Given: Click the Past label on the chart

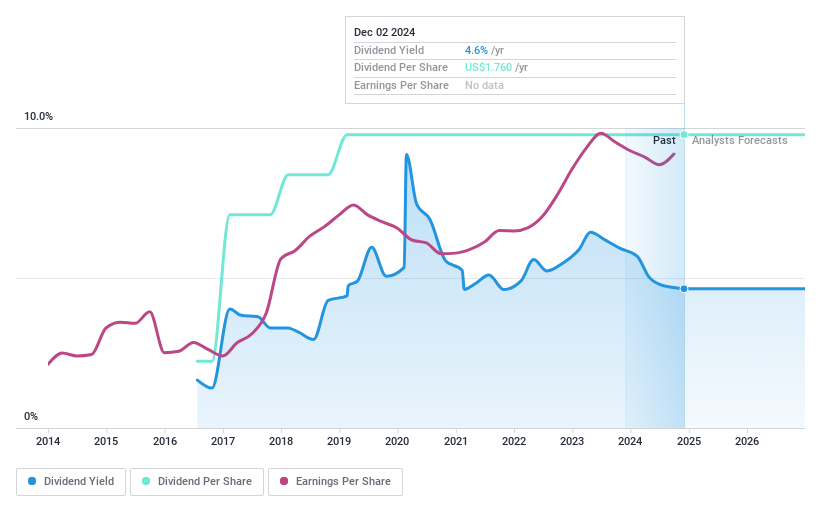Looking at the screenshot, I should point(664,141).
